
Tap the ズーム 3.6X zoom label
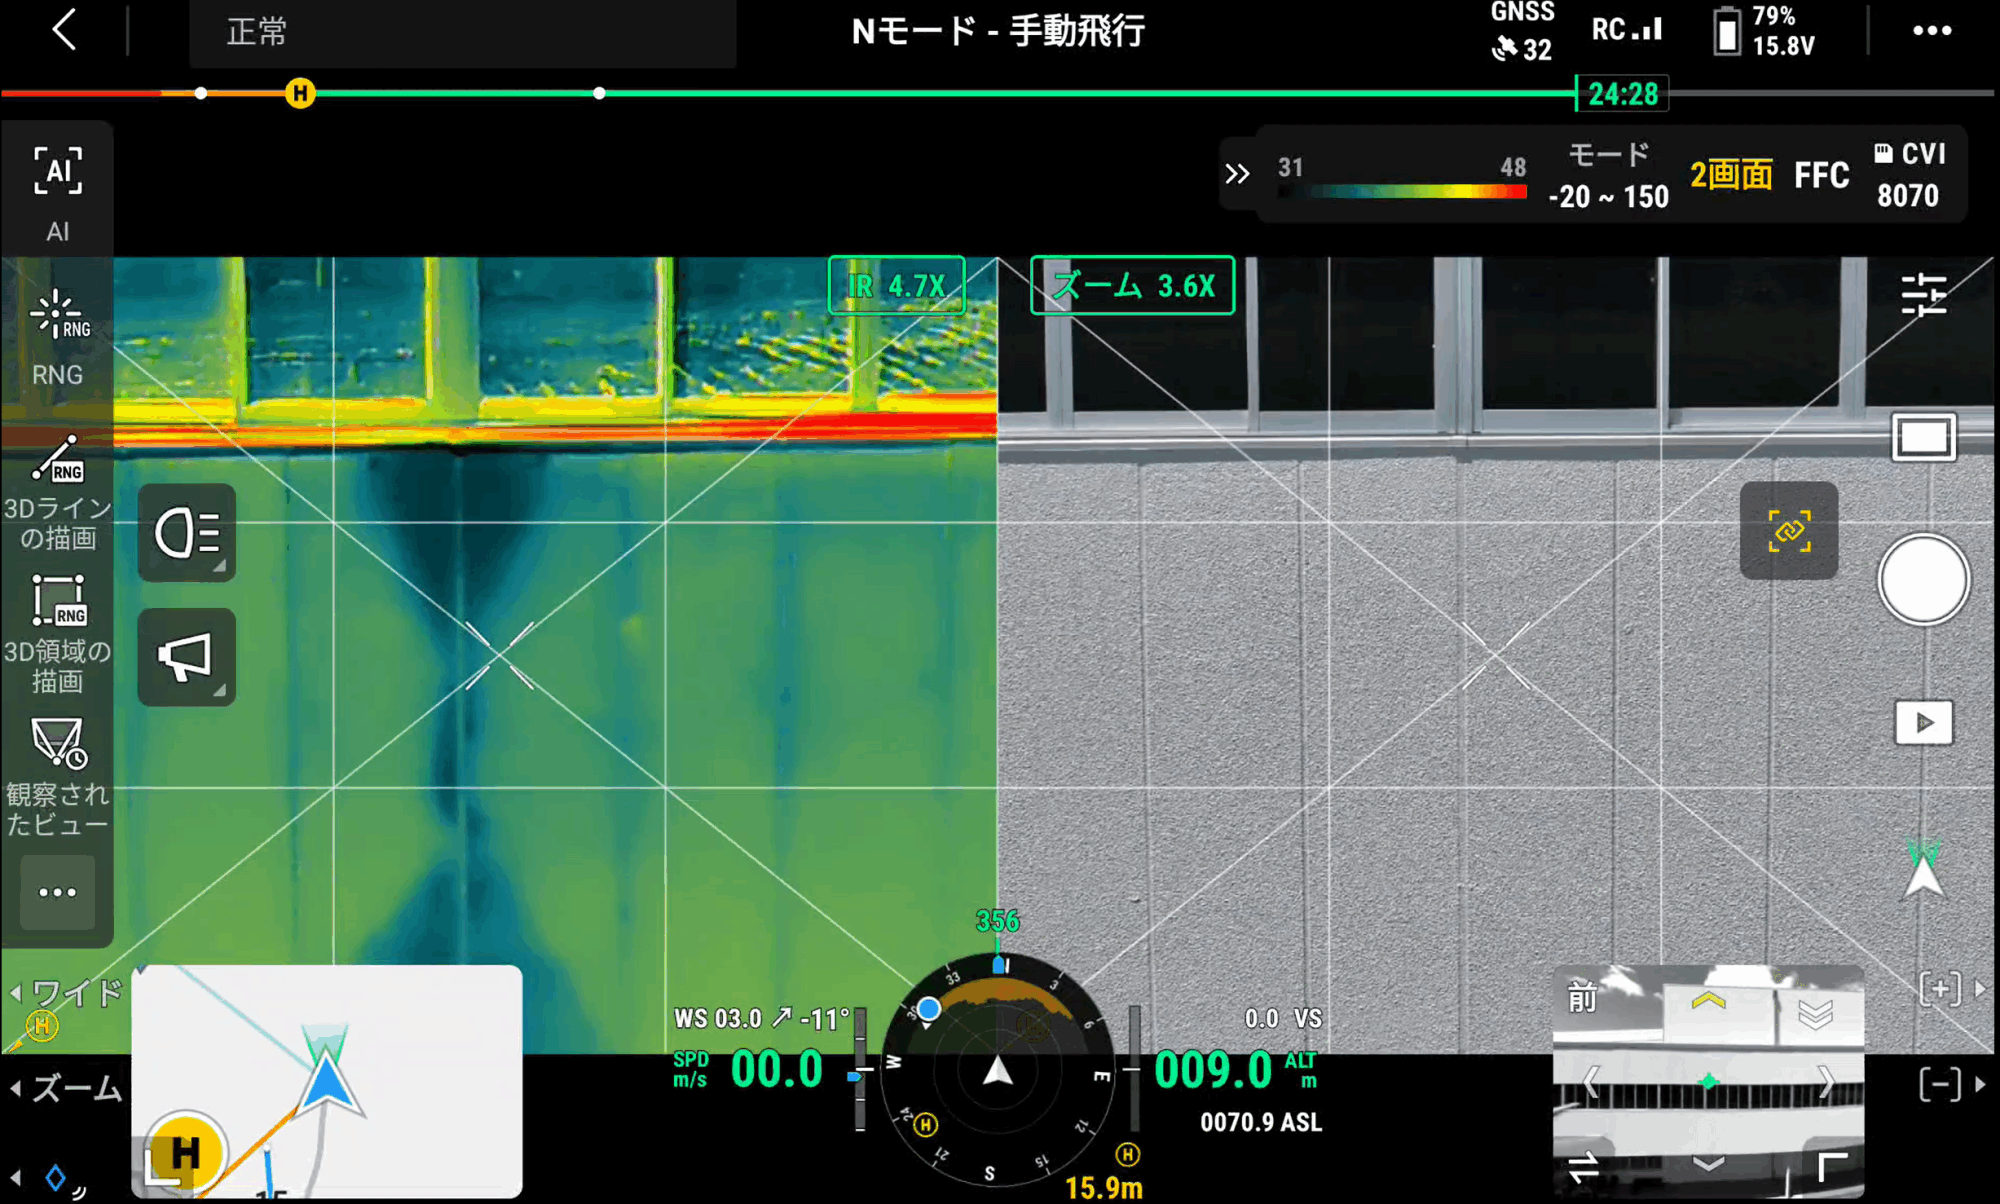(x=1133, y=286)
